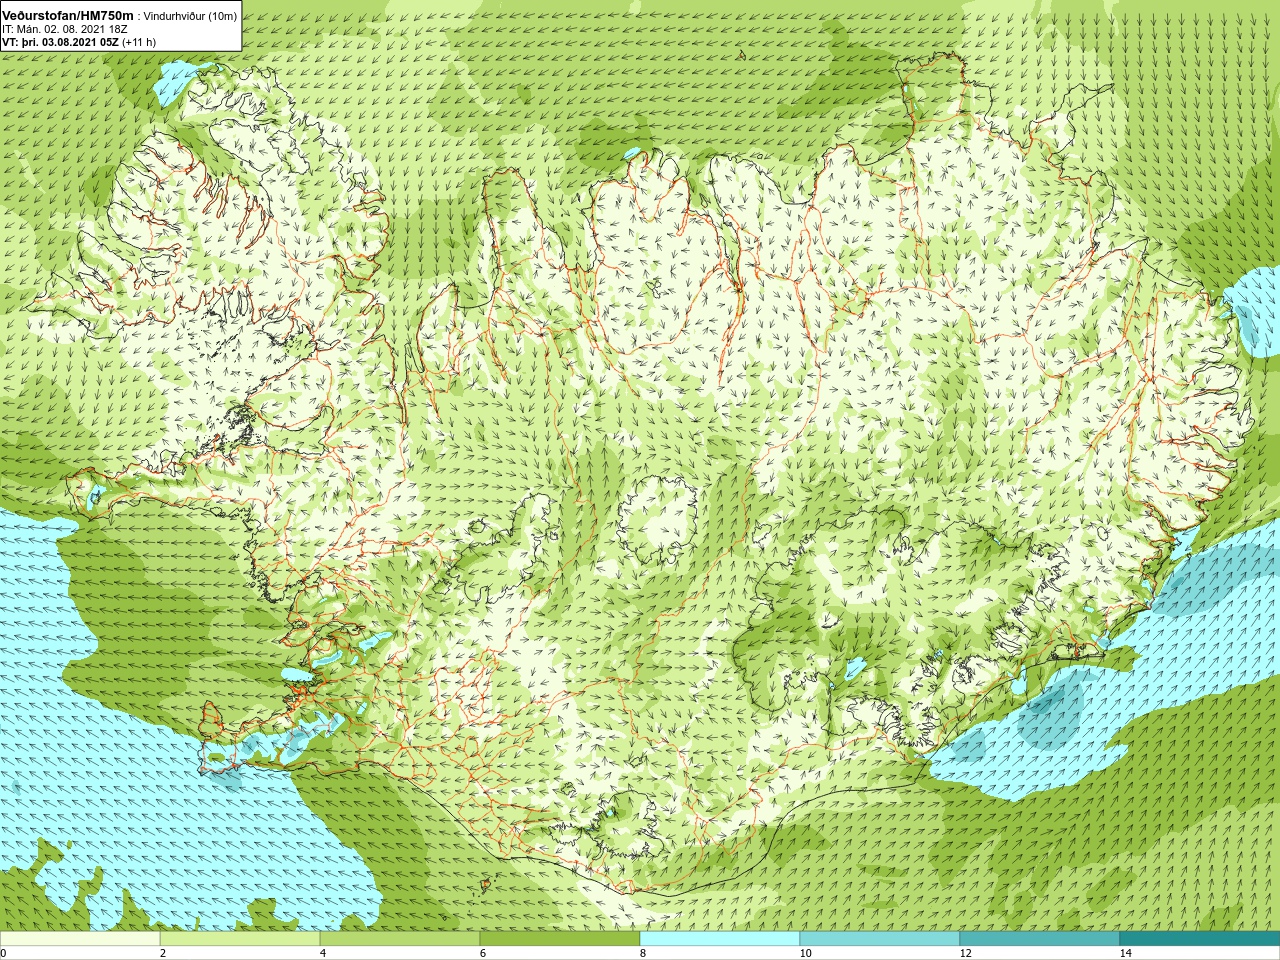1280x960 pixels.
Task: Click the light cyan 8–10 legend swatch
Action: (720, 939)
